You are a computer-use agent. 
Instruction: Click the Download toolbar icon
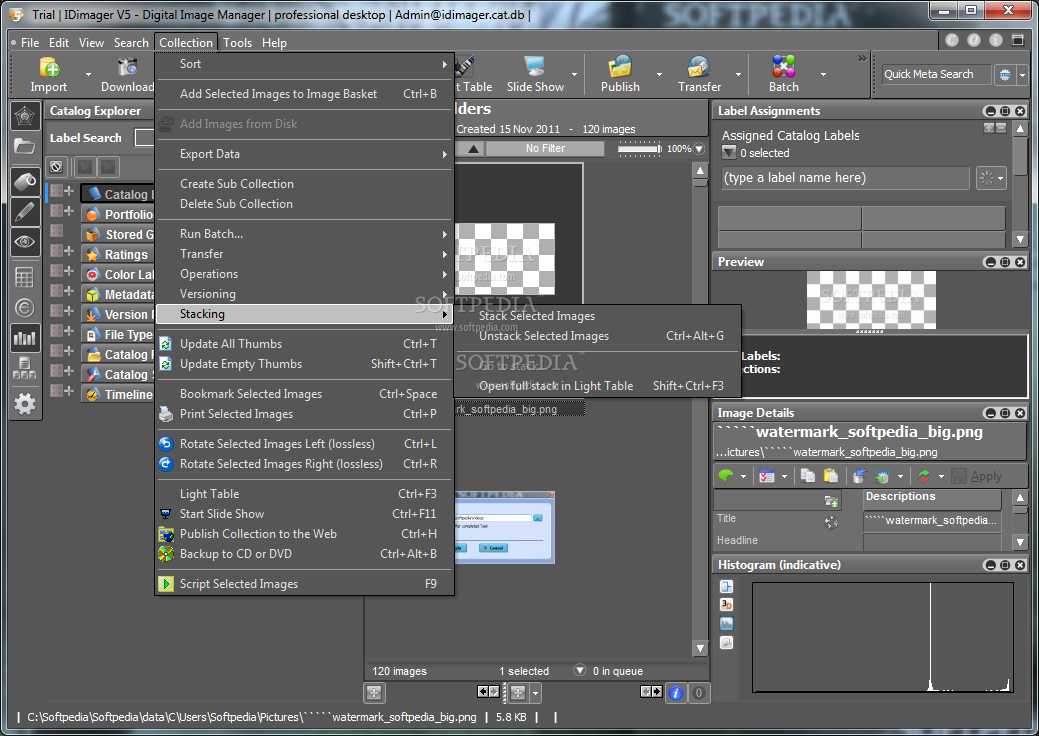pos(127,67)
